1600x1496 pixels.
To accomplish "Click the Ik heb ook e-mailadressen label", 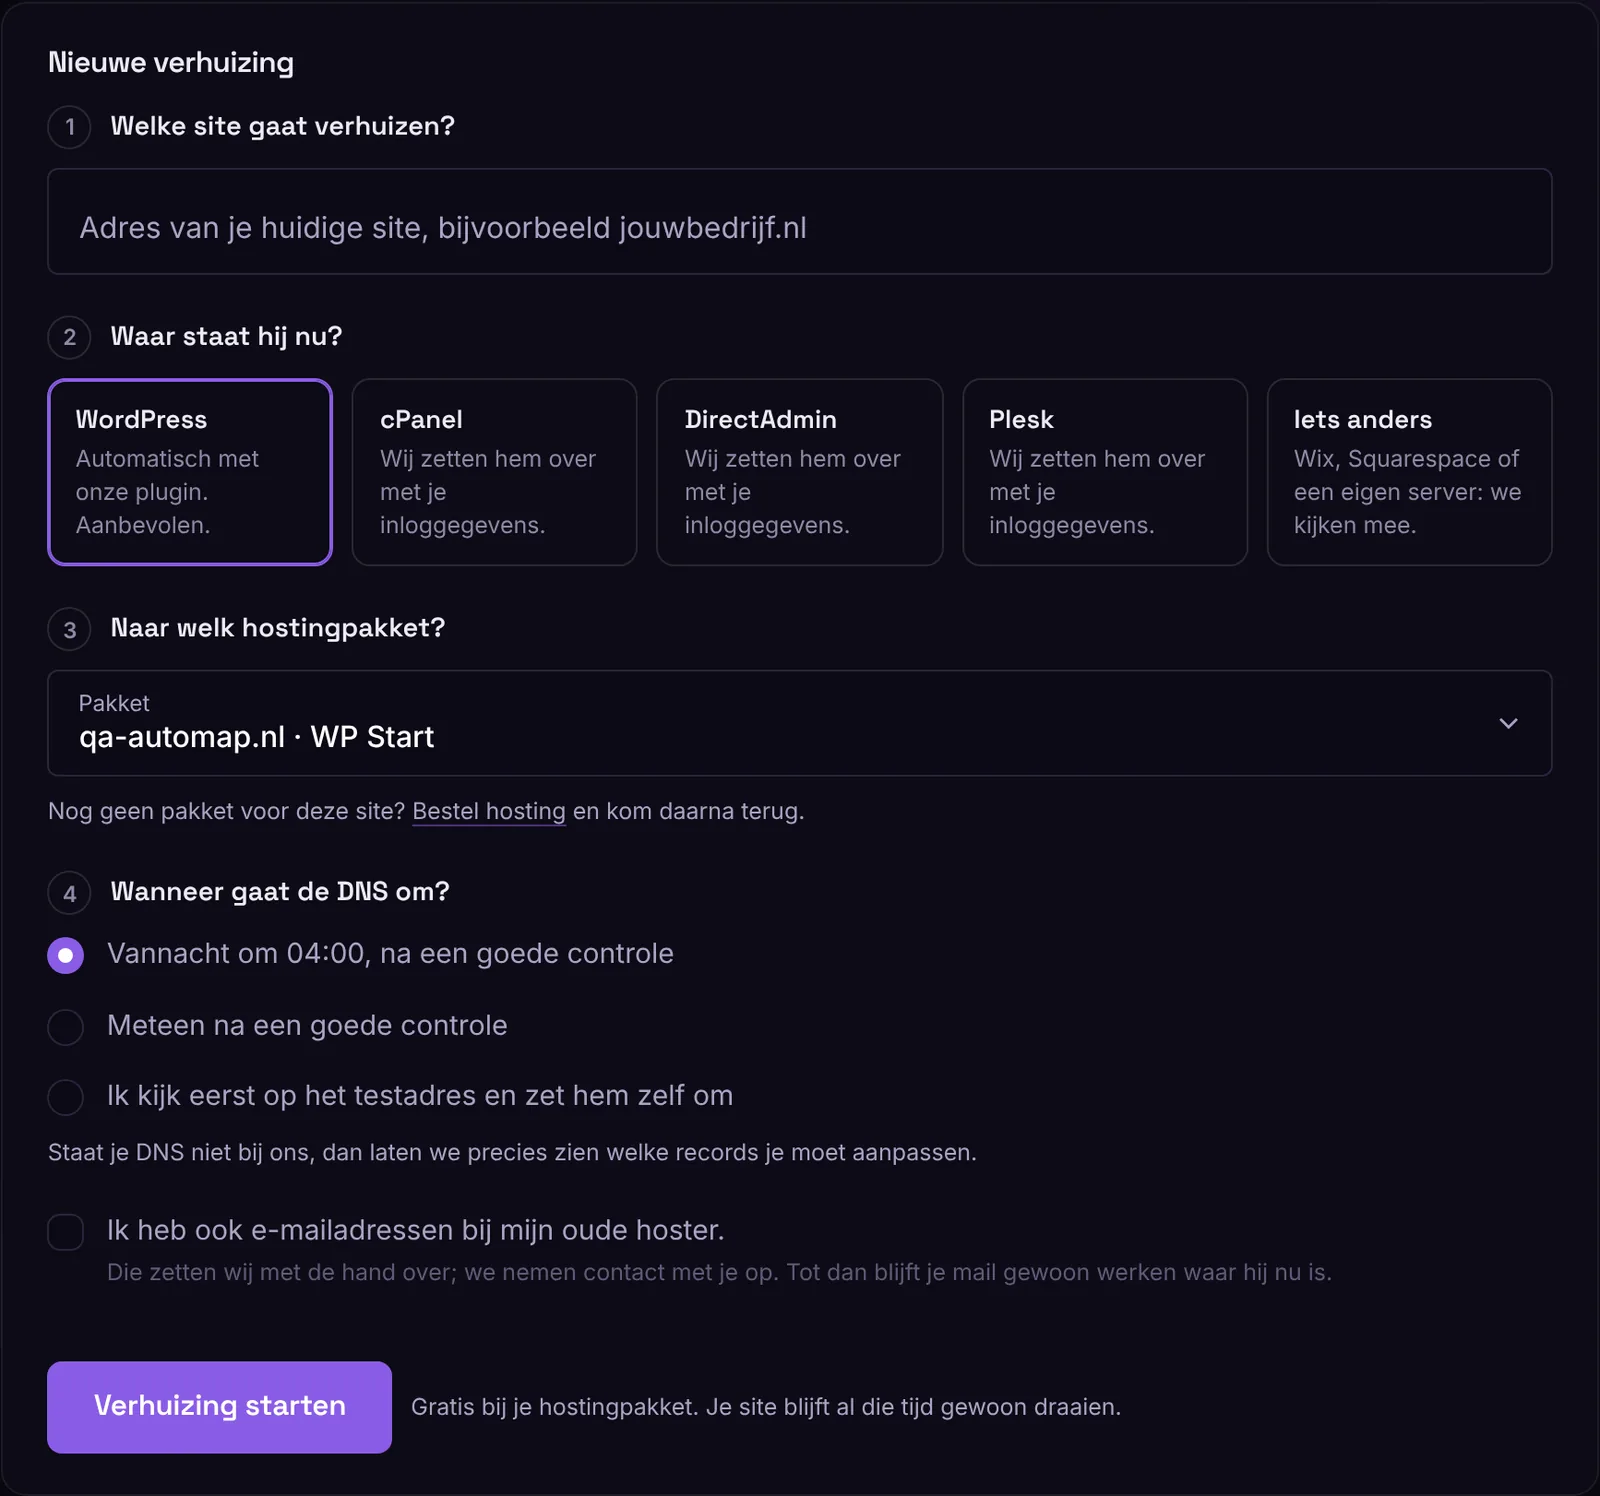I will point(415,1230).
